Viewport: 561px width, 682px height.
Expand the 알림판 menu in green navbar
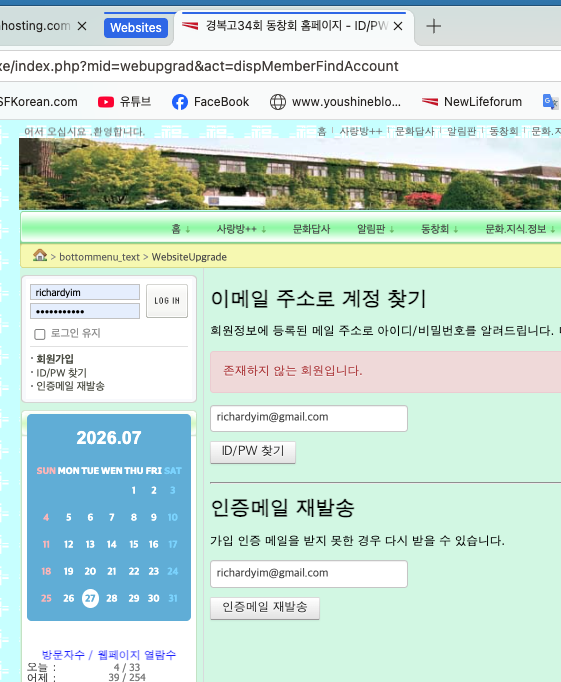point(375,229)
